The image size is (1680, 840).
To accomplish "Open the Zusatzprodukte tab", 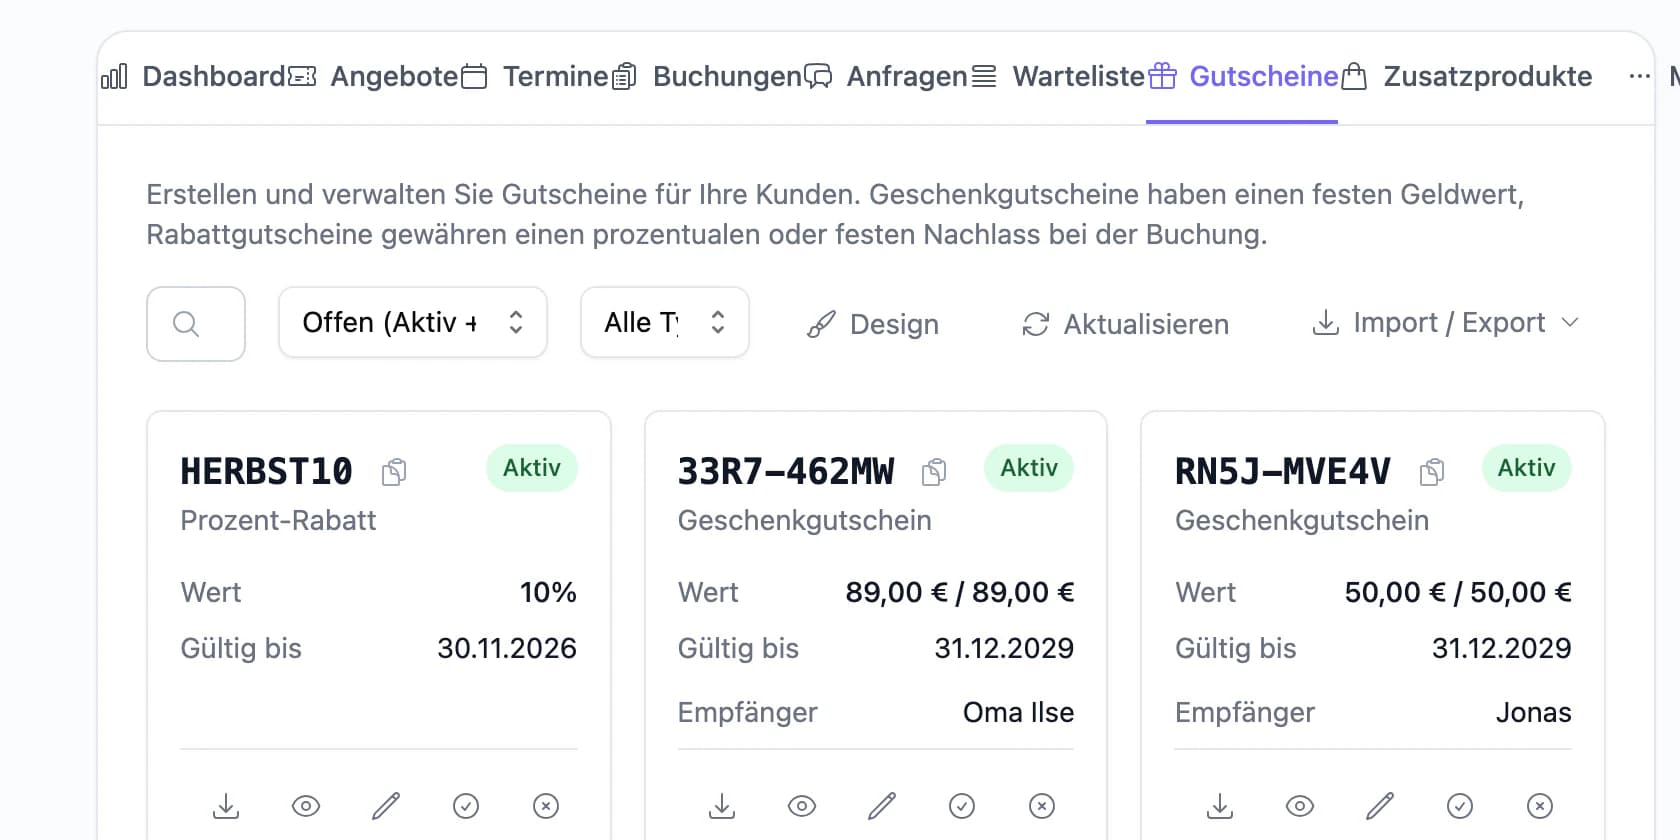I will click(1466, 76).
